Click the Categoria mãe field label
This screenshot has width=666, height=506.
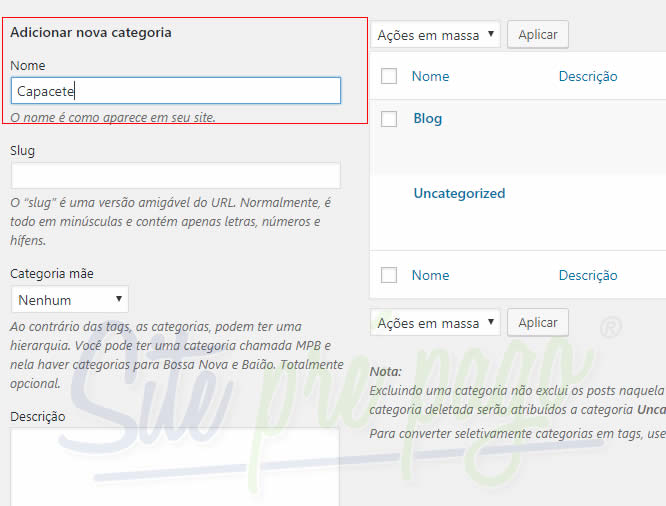pyautogui.click(x=52, y=273)
